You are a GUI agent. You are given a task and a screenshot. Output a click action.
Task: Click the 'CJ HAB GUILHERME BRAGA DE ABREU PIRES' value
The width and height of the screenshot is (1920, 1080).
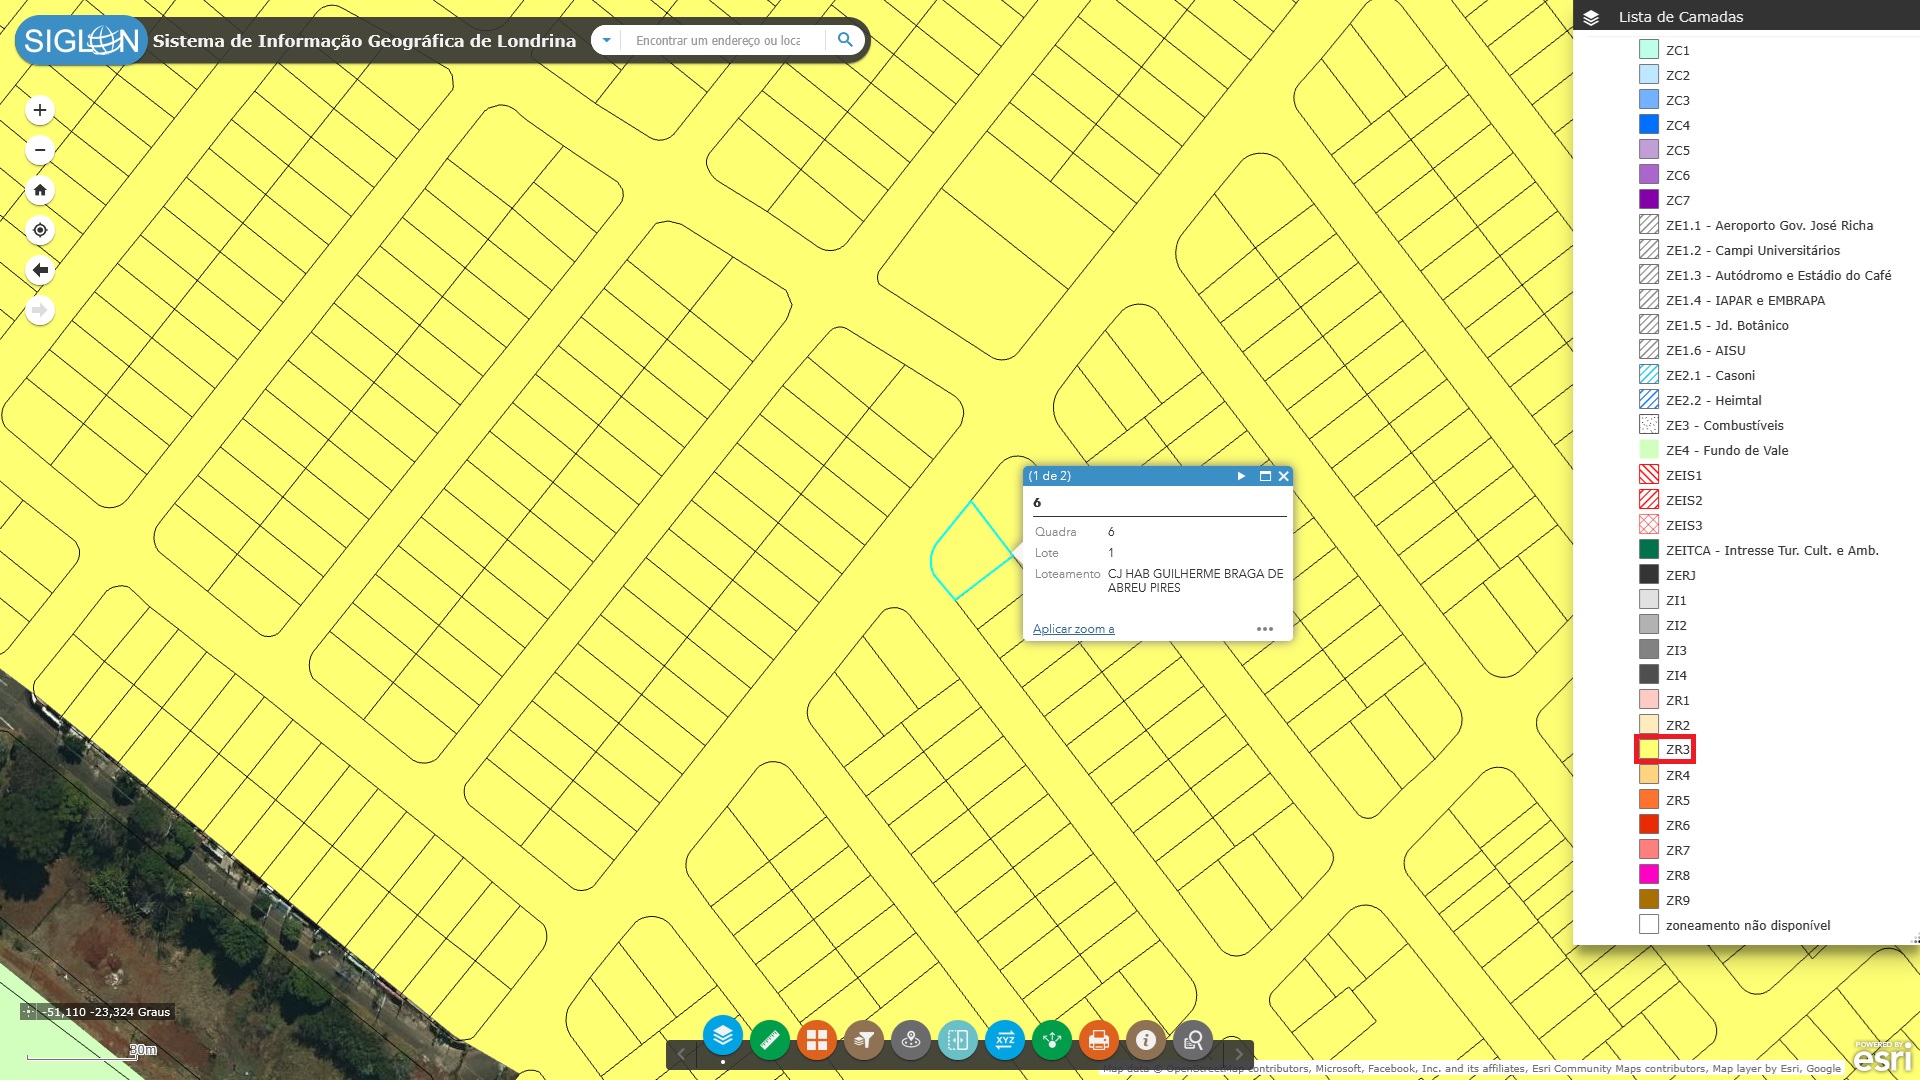[1195, 581]
